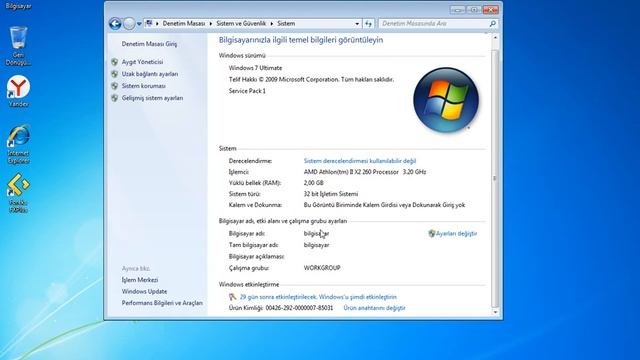Close the Sistem window
The width and height of the screenshot is (640, 360).
coord(491,9)
